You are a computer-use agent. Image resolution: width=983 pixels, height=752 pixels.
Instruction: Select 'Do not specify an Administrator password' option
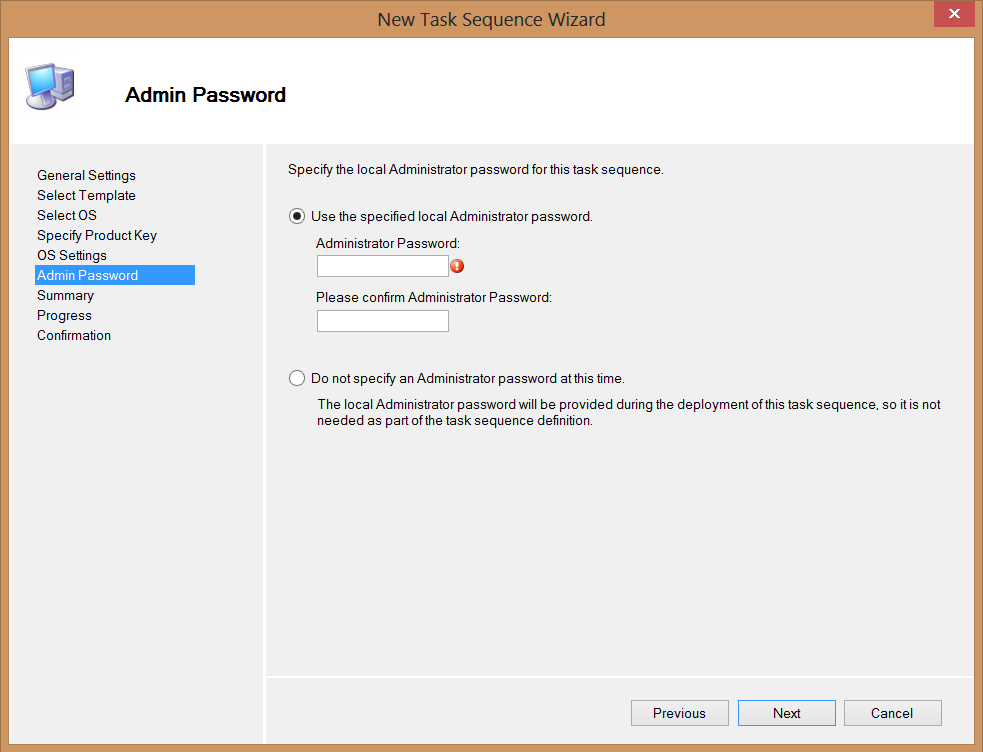tap(297, 378)
